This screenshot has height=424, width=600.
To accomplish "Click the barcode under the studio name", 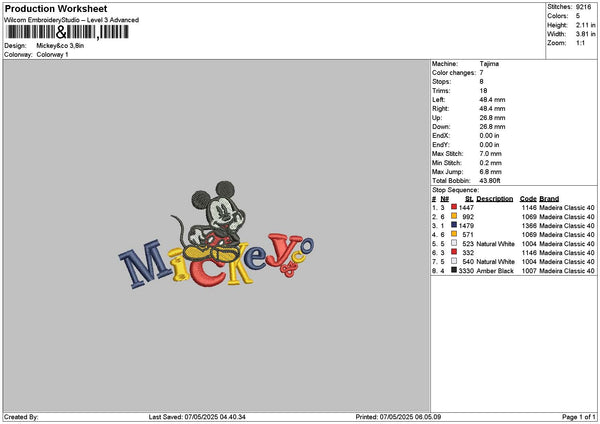I will [67, 32].
